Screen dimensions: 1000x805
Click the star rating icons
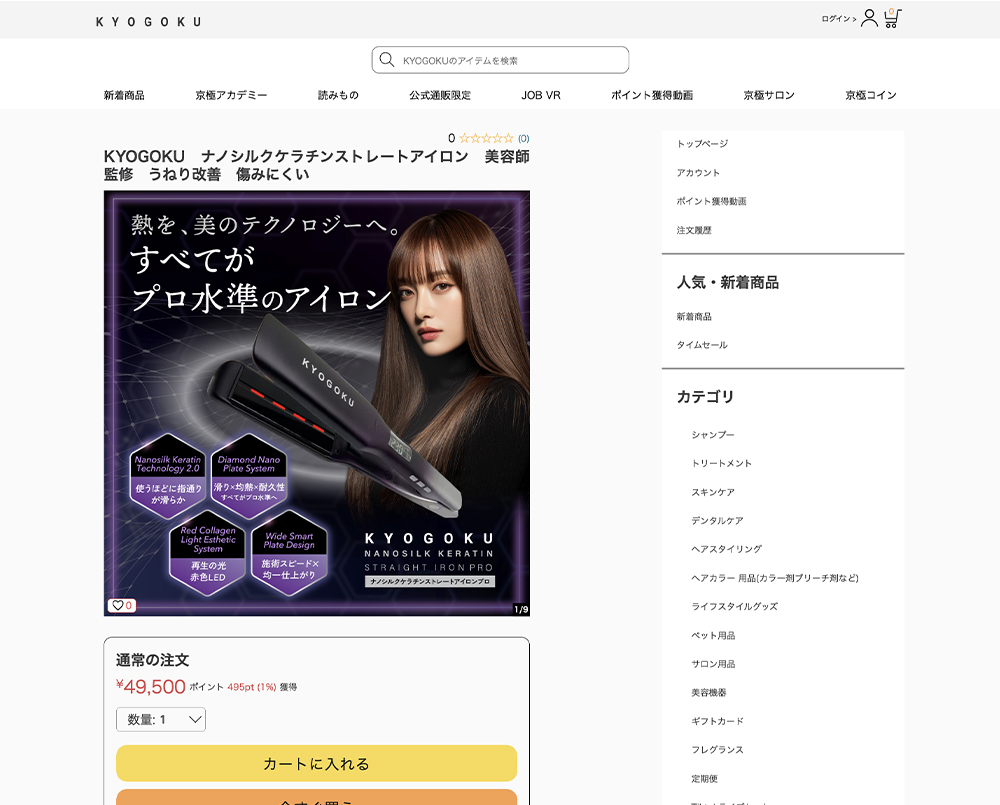coord(486,138)
